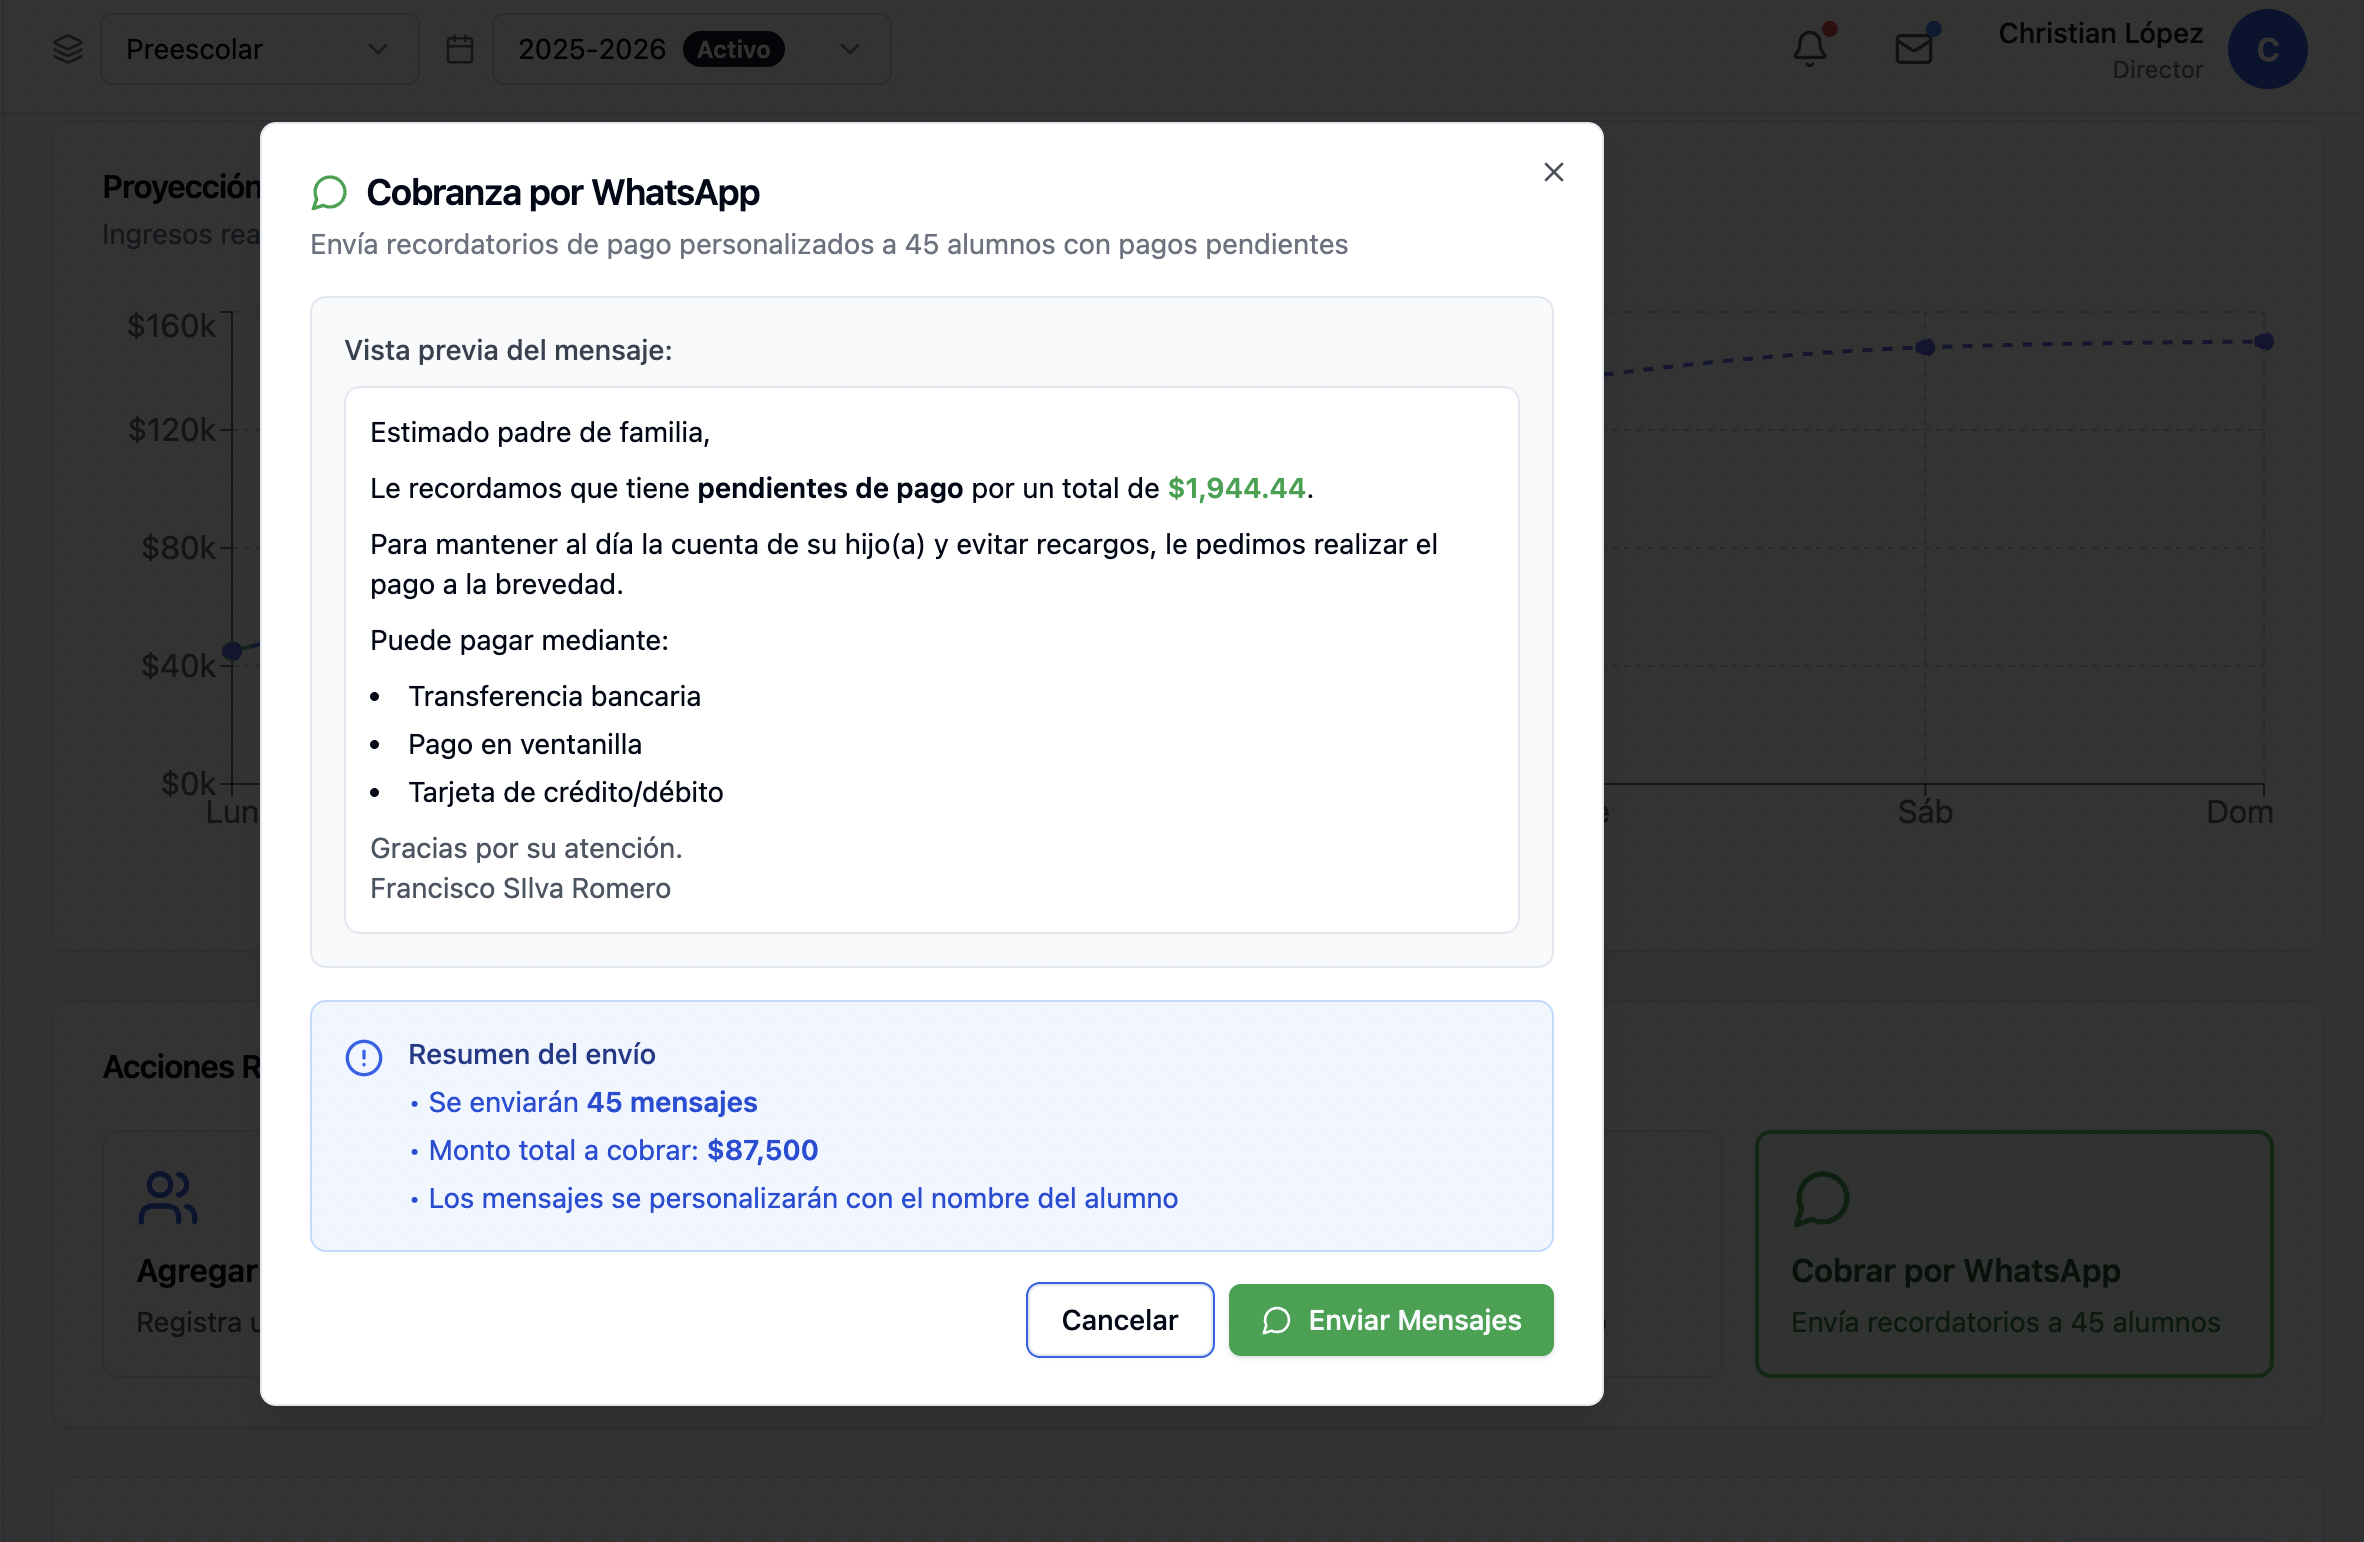This screenshot has height=1542, width=2364.
Task: Click the WhatsApp icon in dialog title
Action: [x=329, y=192]
